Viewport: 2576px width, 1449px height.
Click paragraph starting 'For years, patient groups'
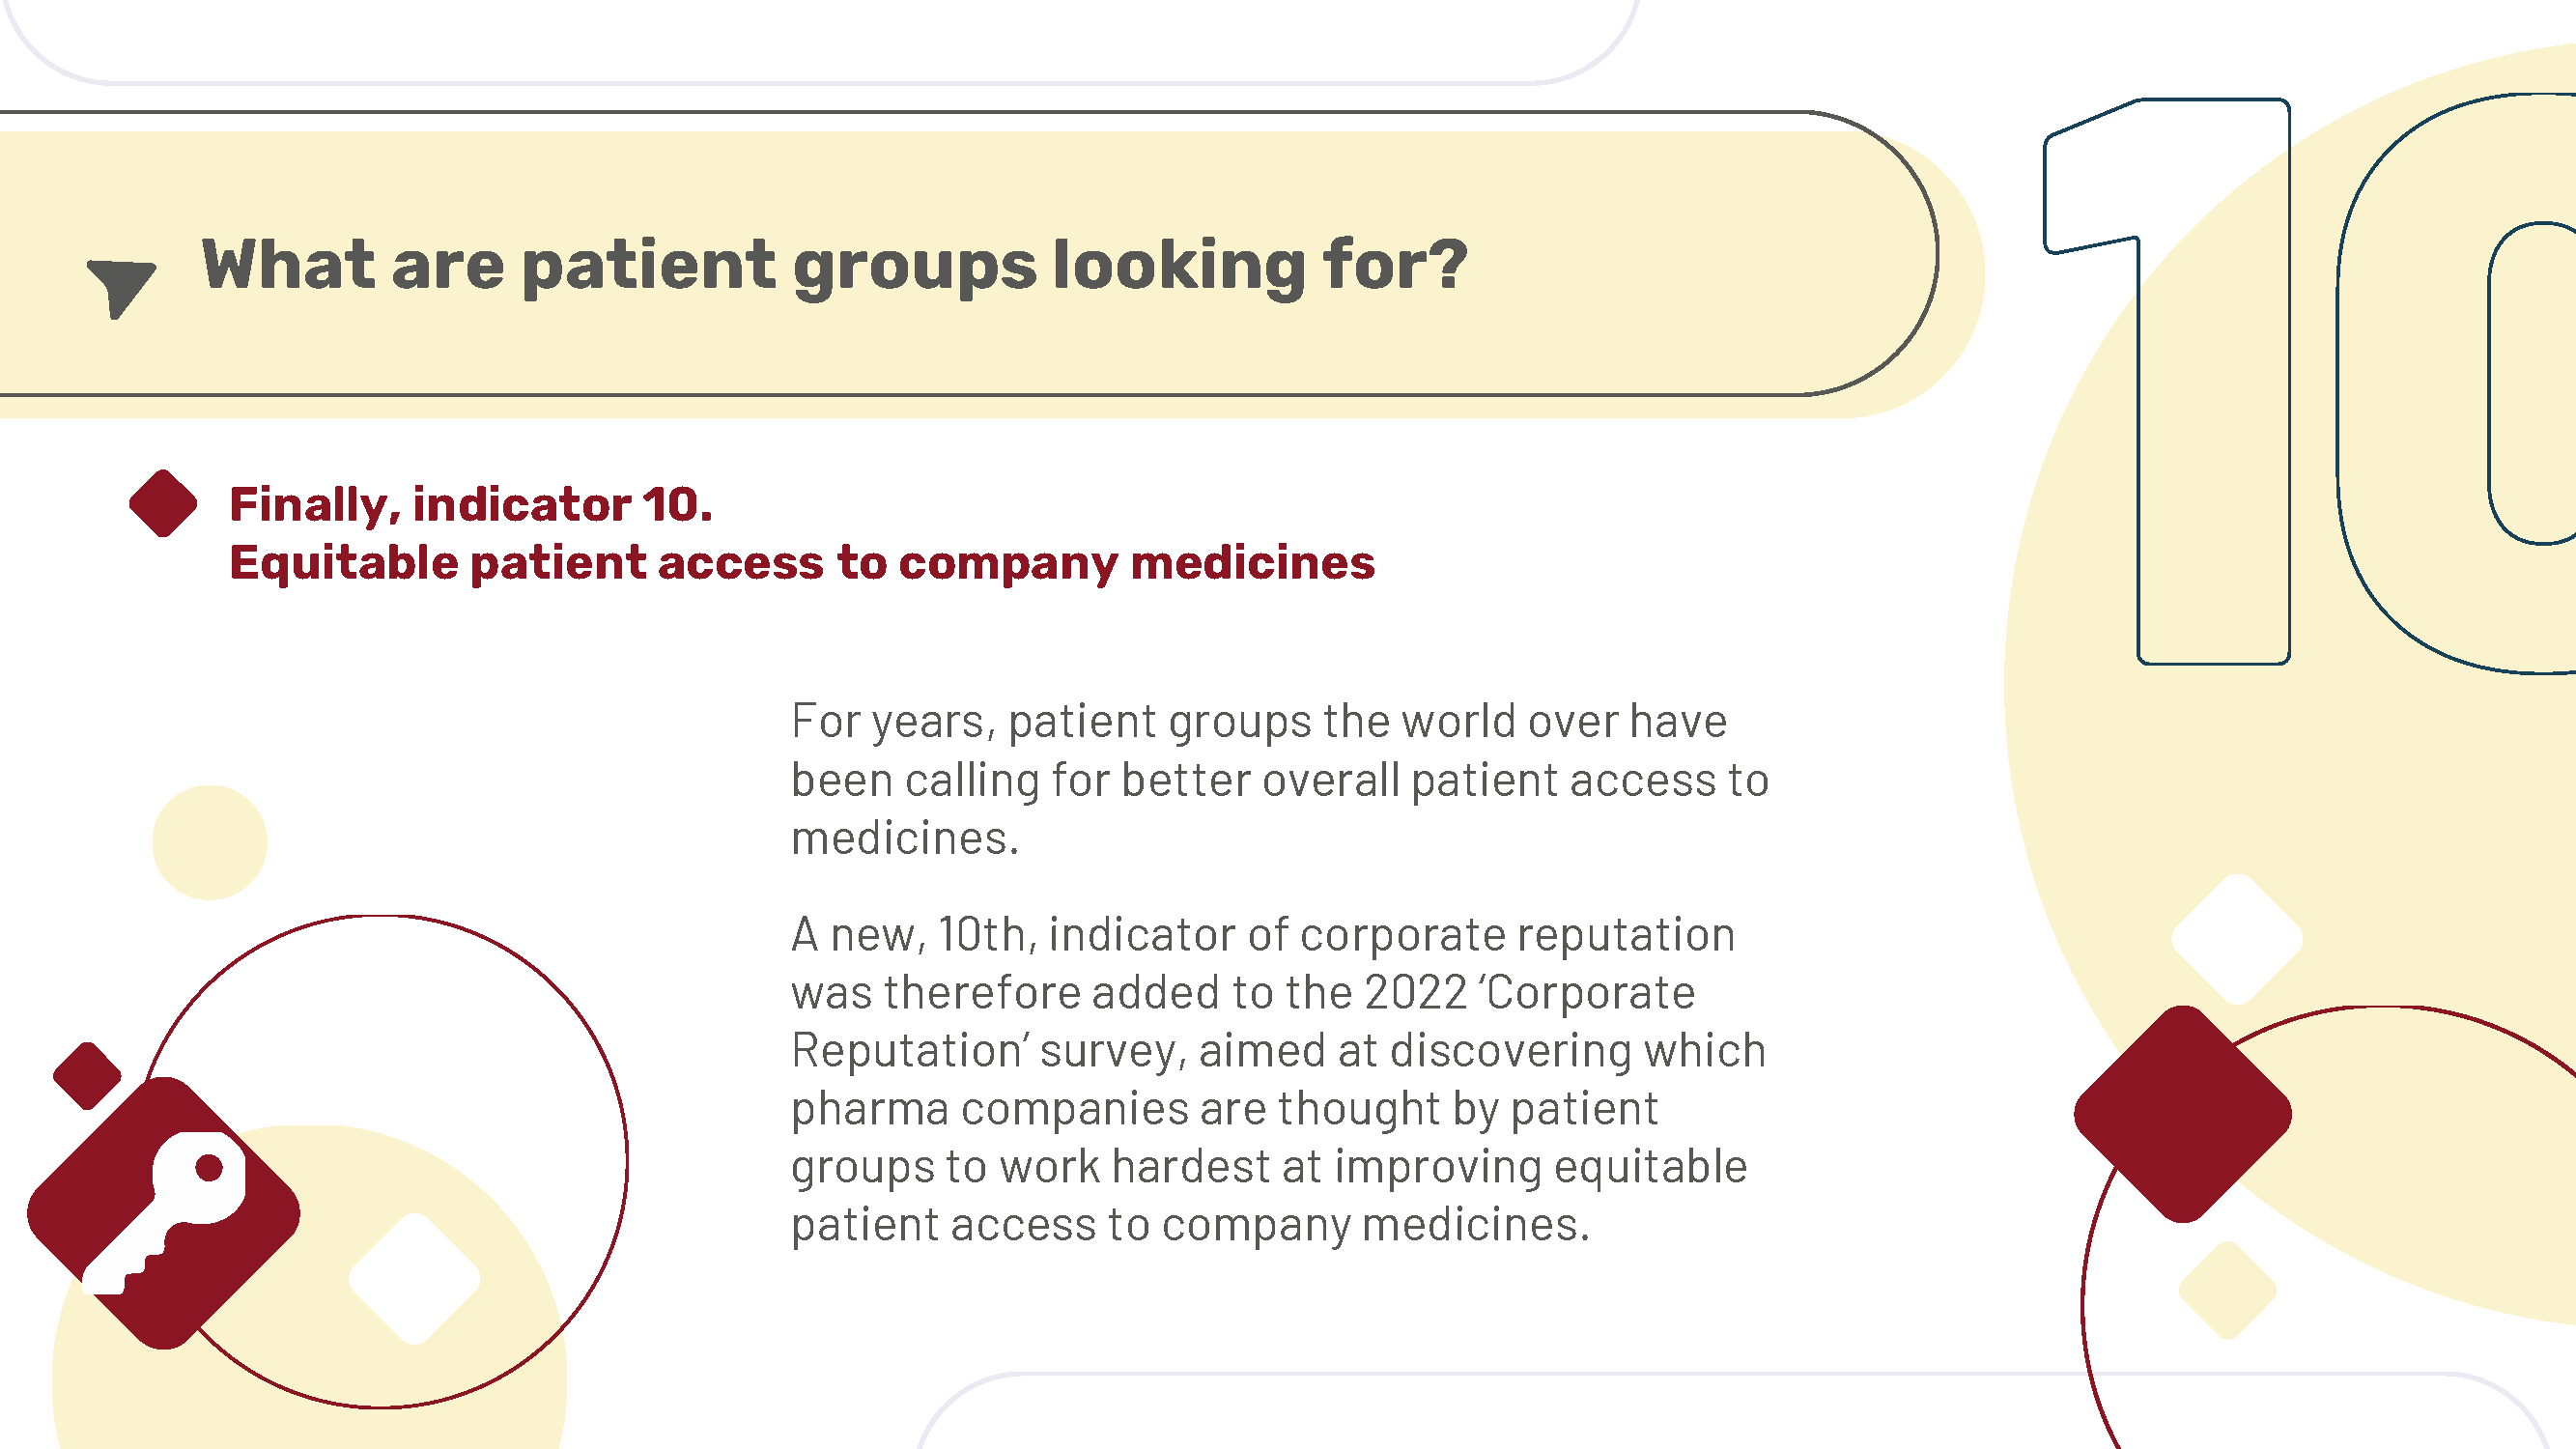pyautogui.click(x=1280, y=779)
